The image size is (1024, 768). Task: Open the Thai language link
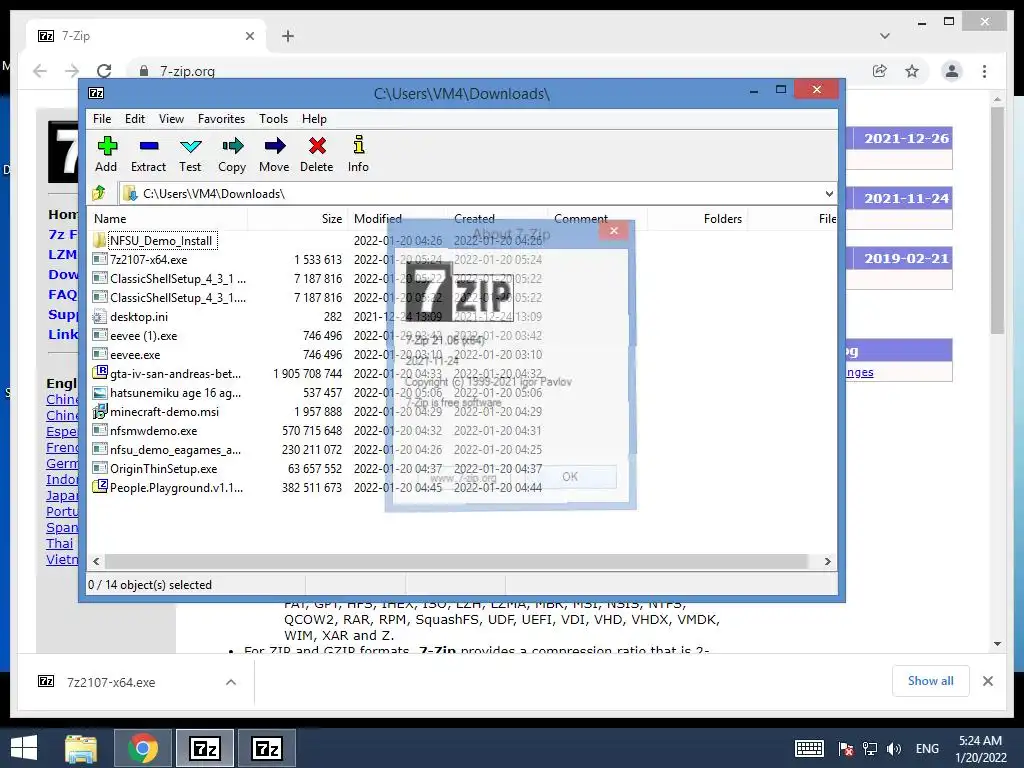click(x=59, y=543)
